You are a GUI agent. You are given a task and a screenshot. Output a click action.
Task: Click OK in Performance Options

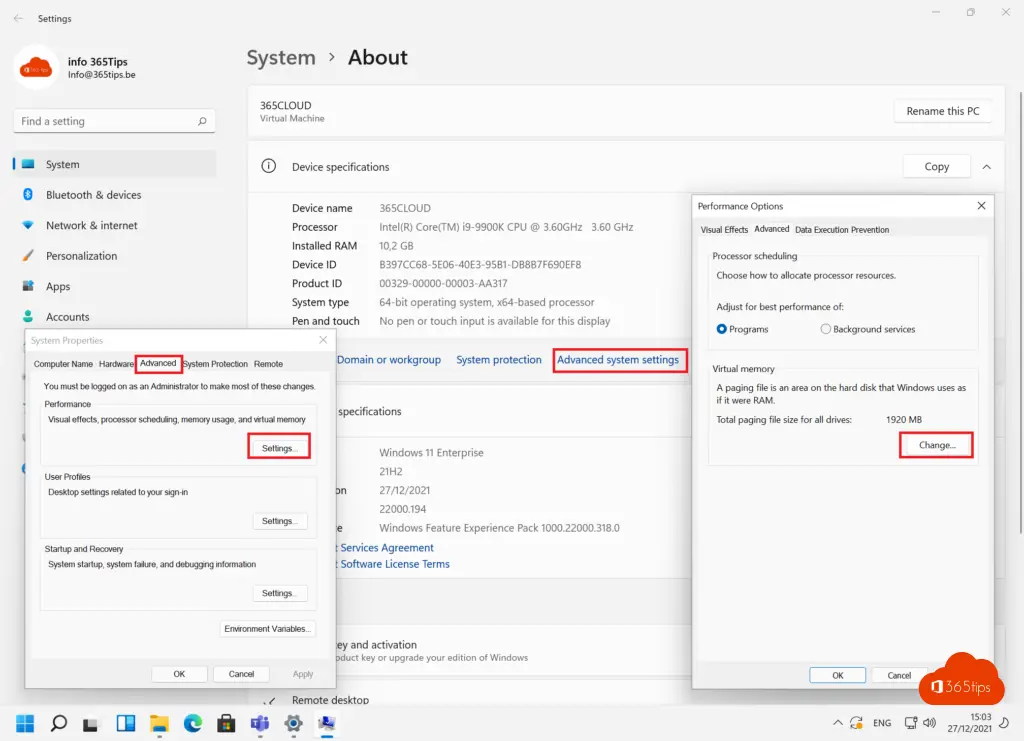[838, 675]
